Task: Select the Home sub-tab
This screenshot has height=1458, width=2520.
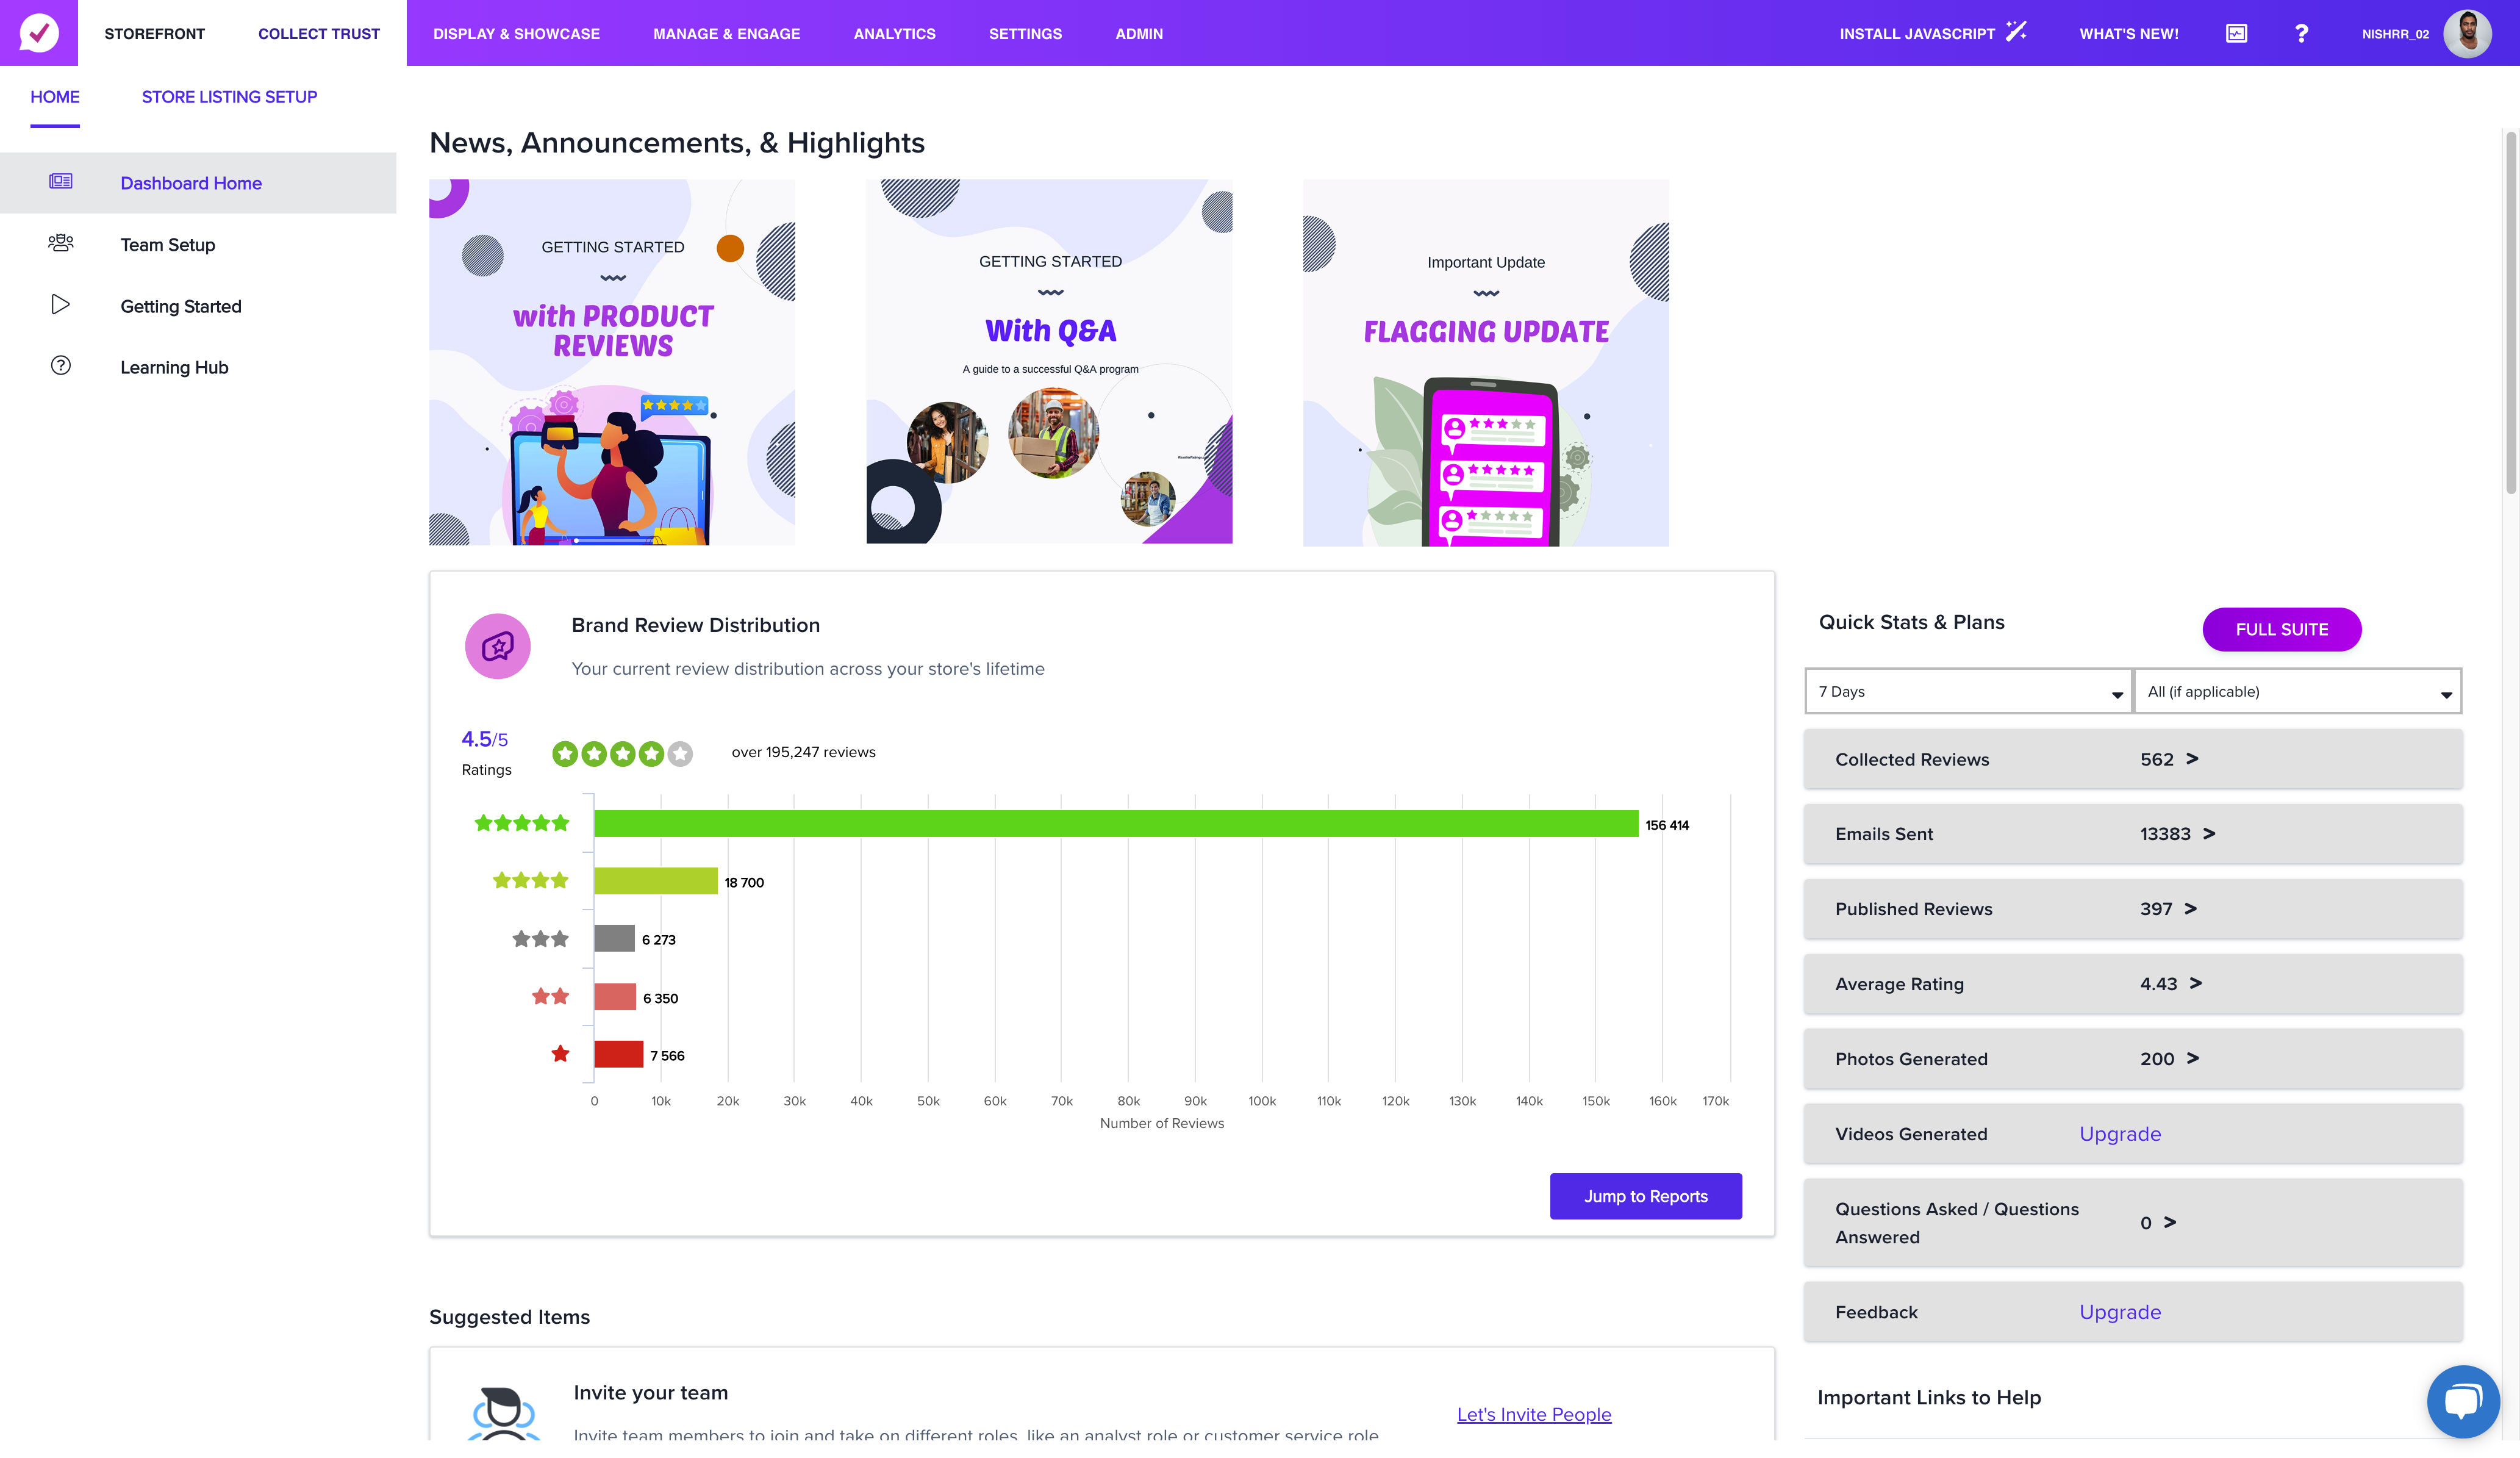Action: click(x=55, y=97)
